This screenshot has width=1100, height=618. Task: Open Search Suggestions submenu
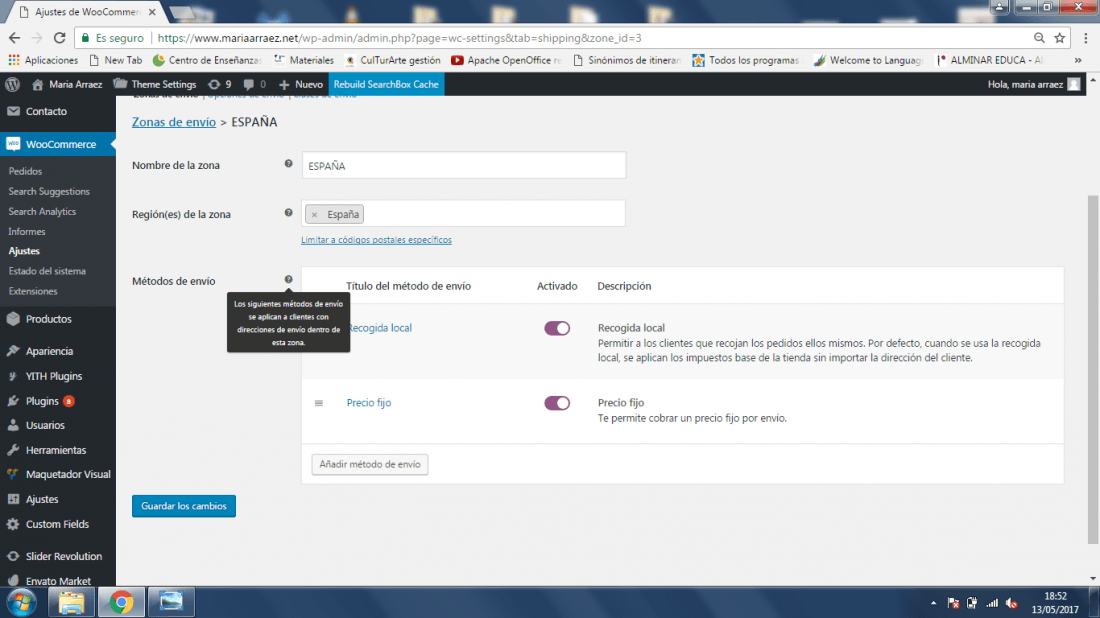(x=49, y=192)
